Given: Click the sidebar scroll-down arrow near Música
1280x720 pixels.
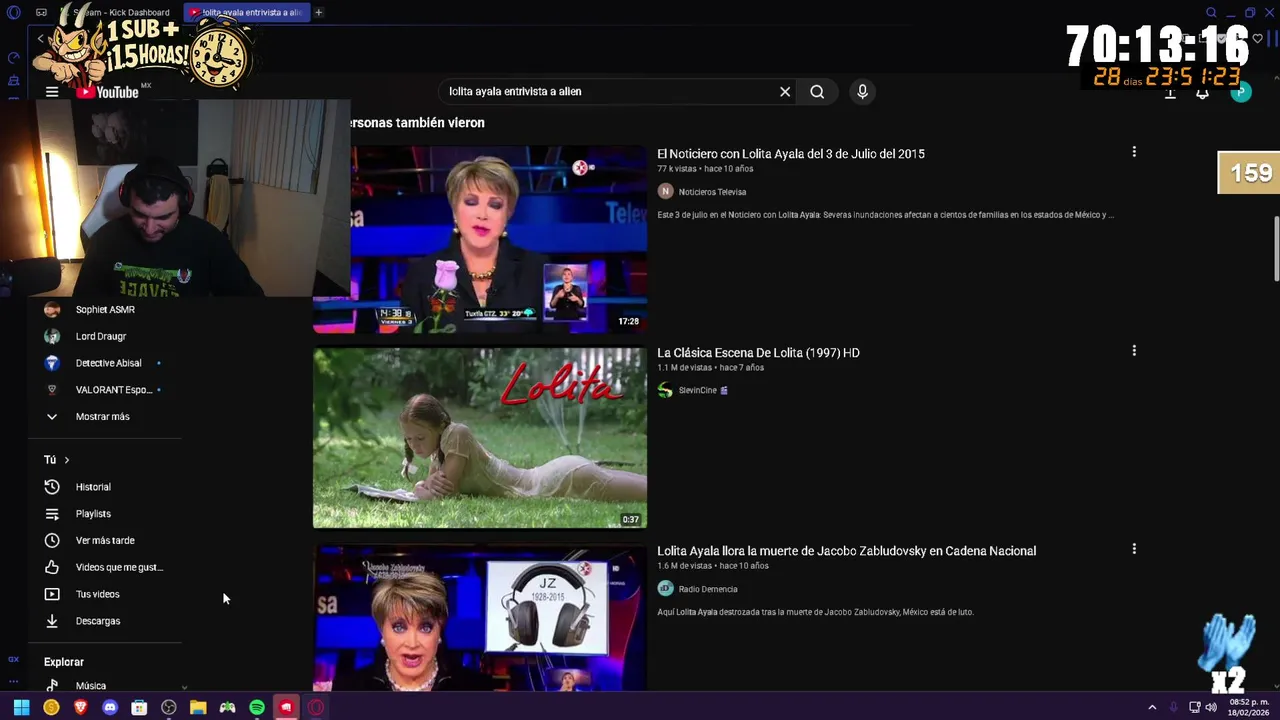Looking at the screenshot, I should (x=184, y=687).
